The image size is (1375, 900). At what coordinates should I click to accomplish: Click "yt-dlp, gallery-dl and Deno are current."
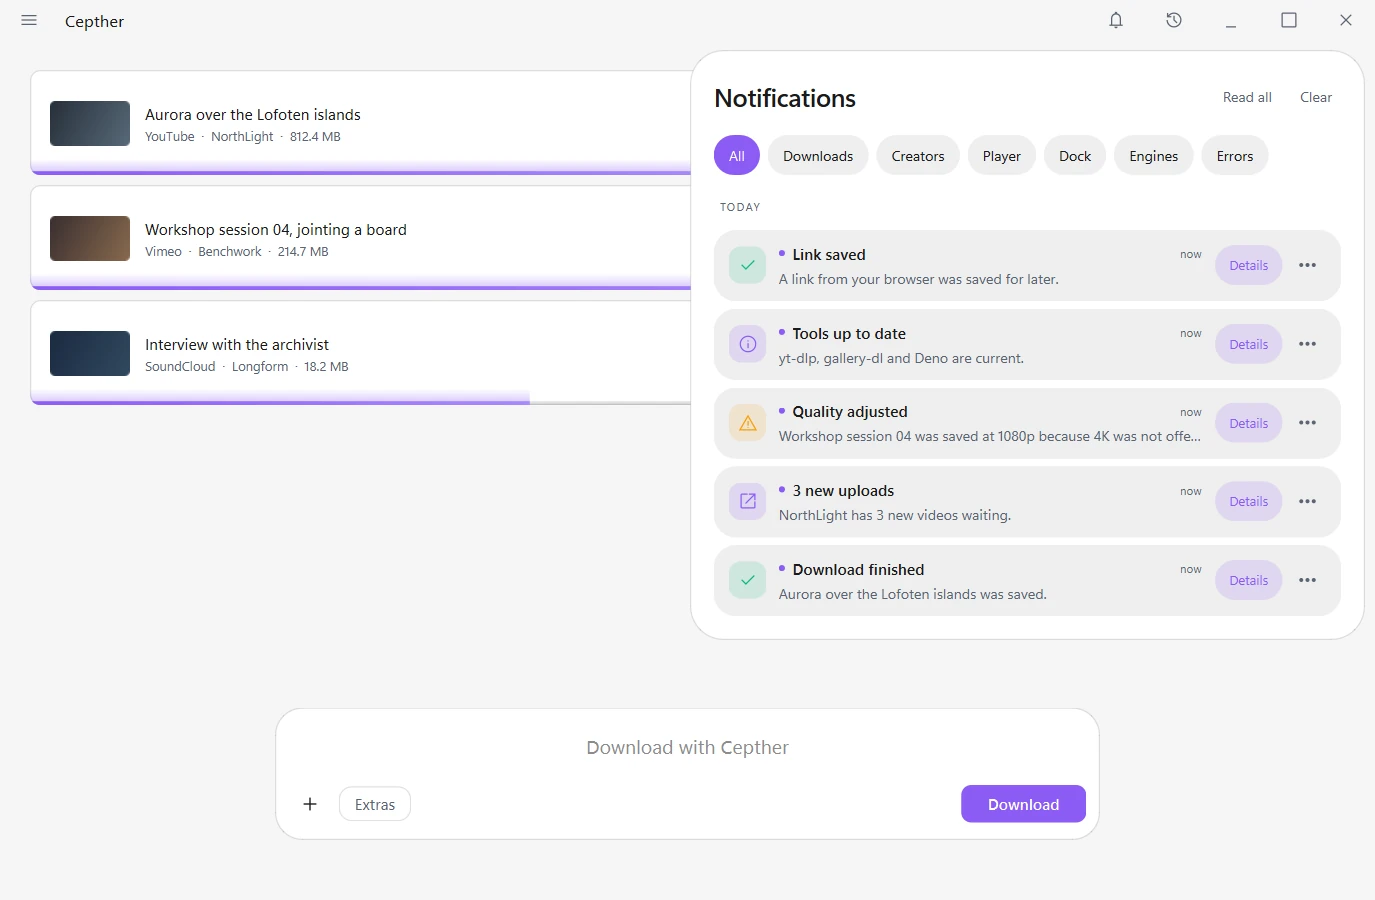pos(901,358)
